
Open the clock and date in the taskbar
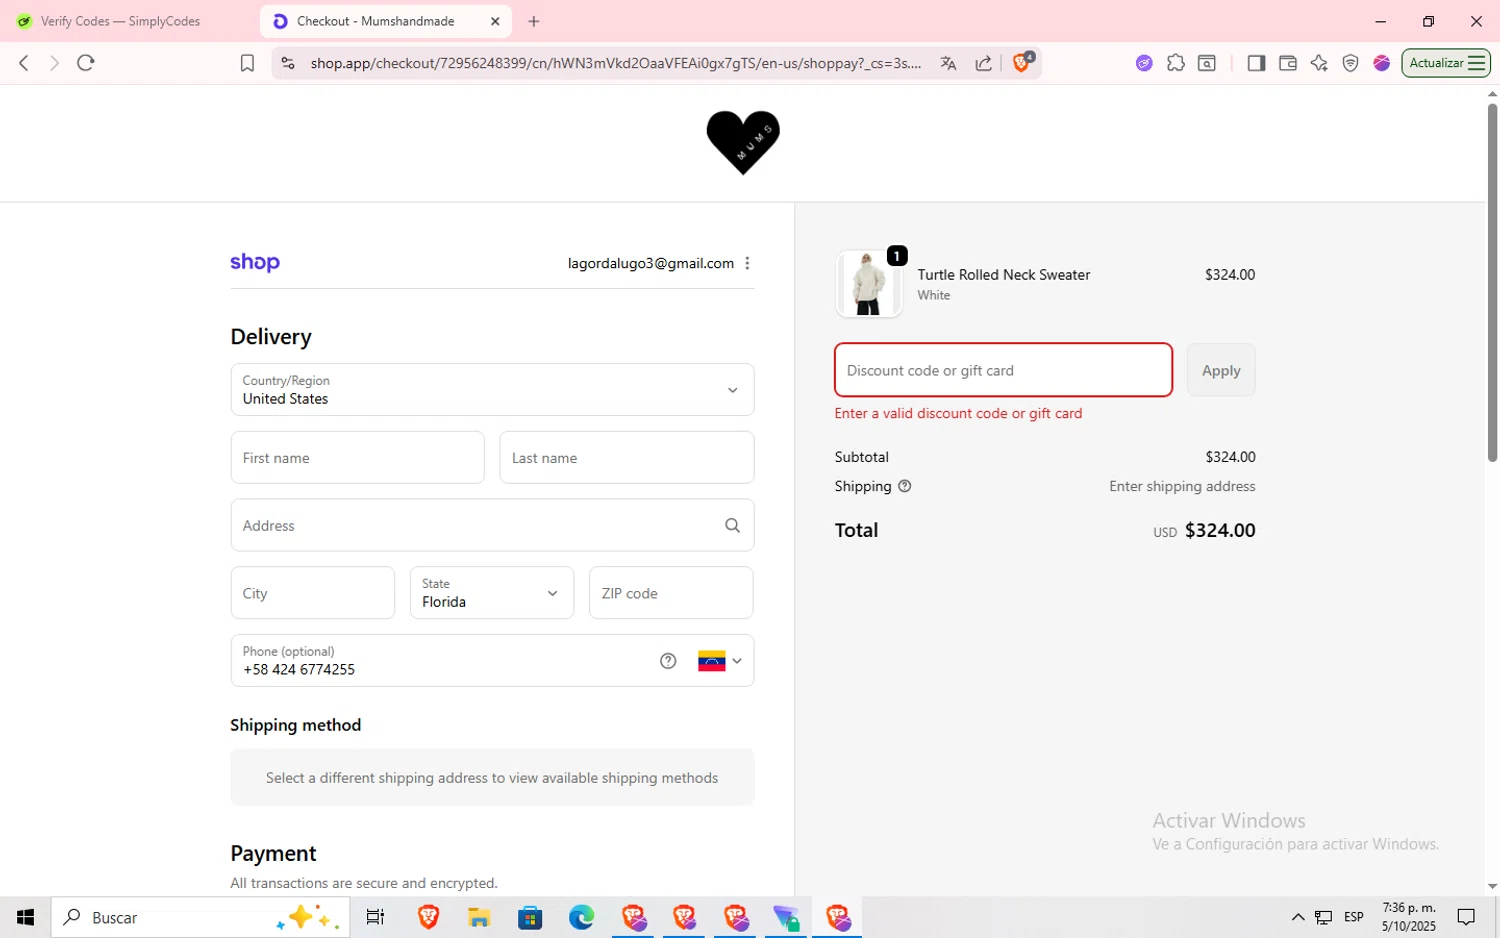(1409, 917)
